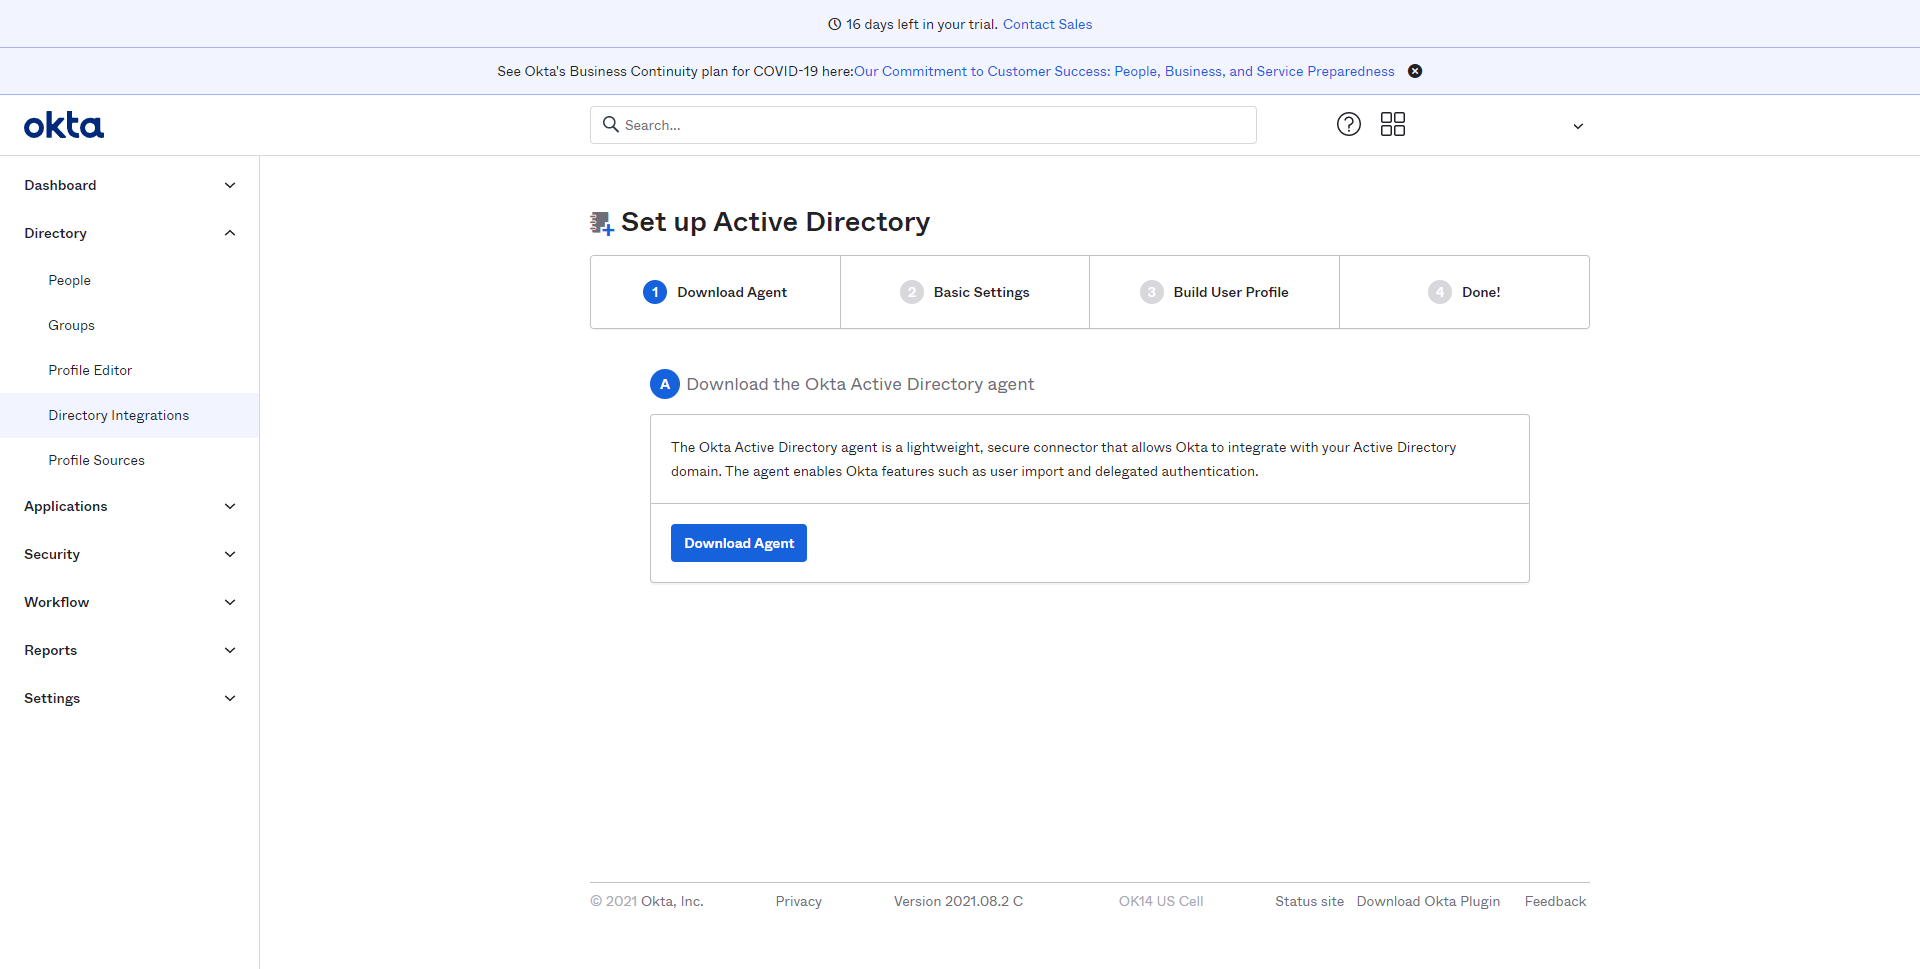Screen dimensions: 1920x969
Task: Click the Set up Active Directory heading
Action: pos(775,222)
